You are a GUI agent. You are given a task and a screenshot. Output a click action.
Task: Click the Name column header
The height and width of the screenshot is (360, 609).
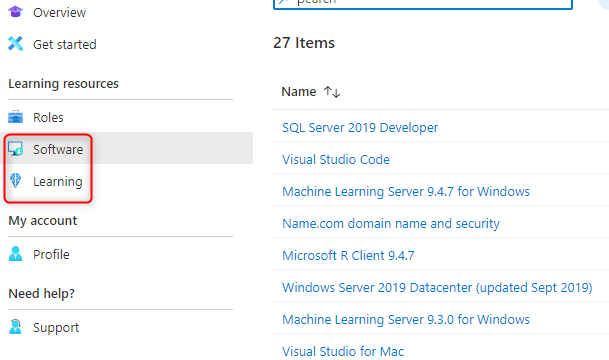(299, 92)
